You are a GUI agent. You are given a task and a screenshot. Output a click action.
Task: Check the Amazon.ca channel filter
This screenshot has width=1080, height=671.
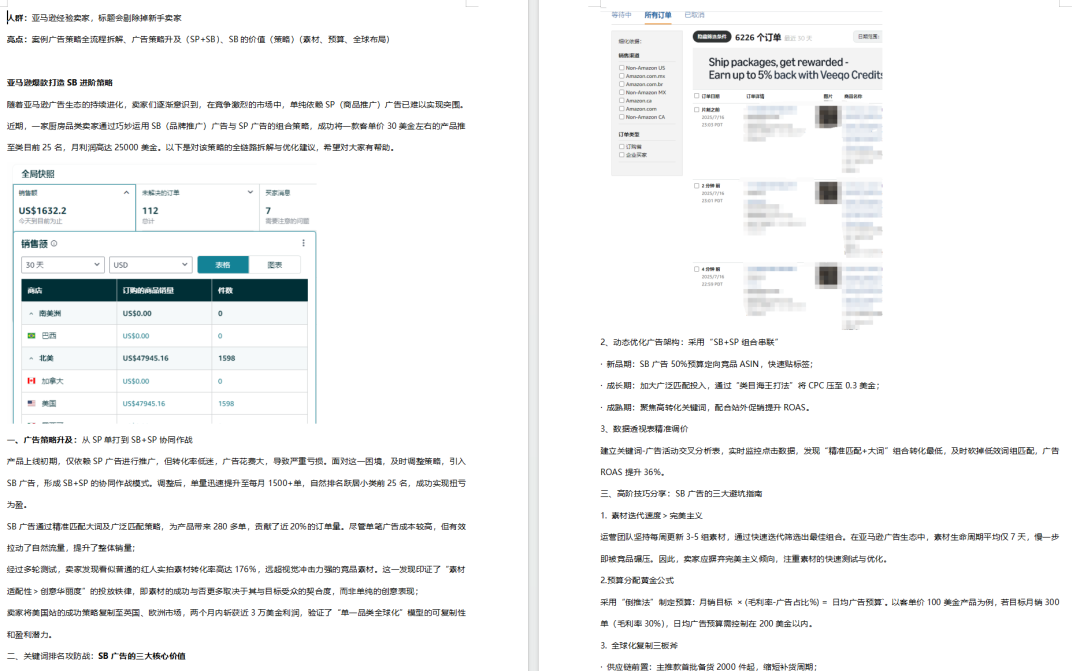621,101
